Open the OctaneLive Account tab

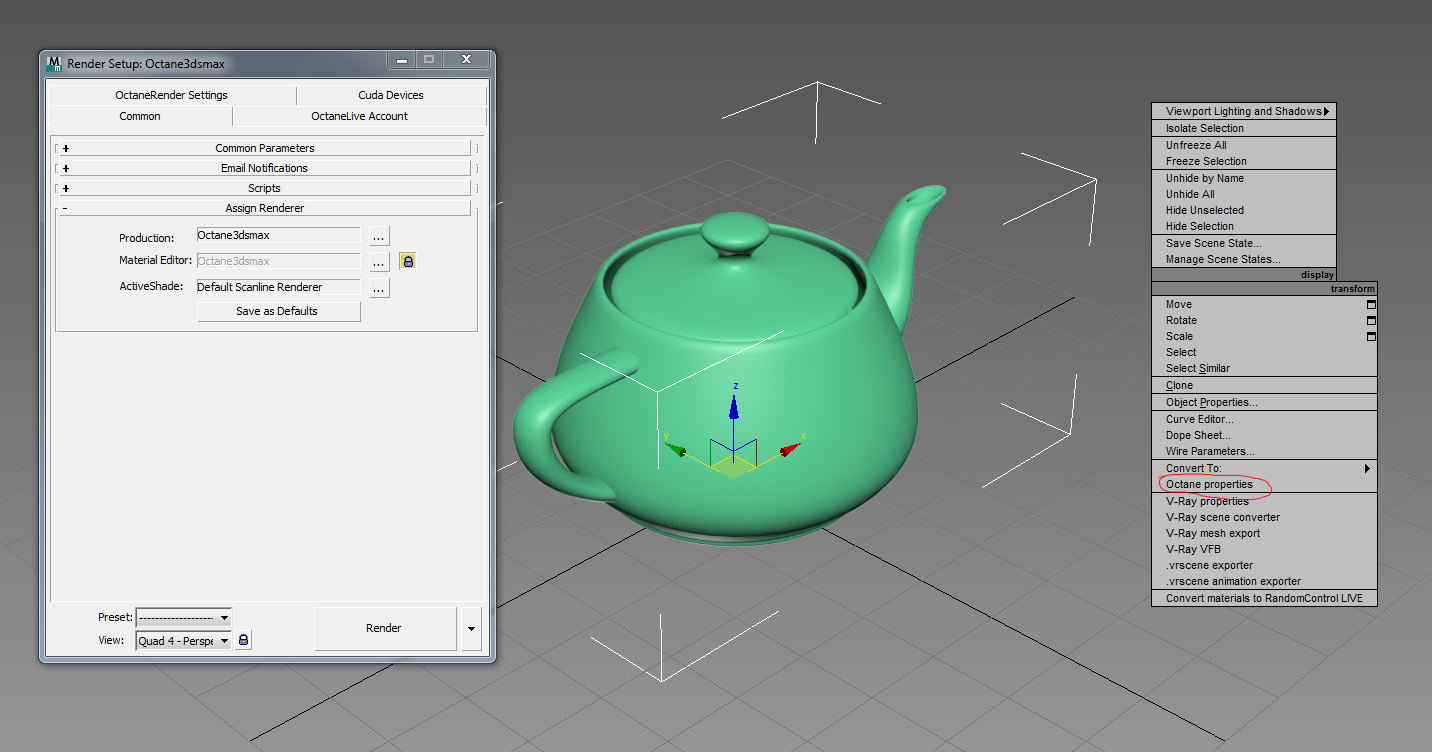point(360,116)
